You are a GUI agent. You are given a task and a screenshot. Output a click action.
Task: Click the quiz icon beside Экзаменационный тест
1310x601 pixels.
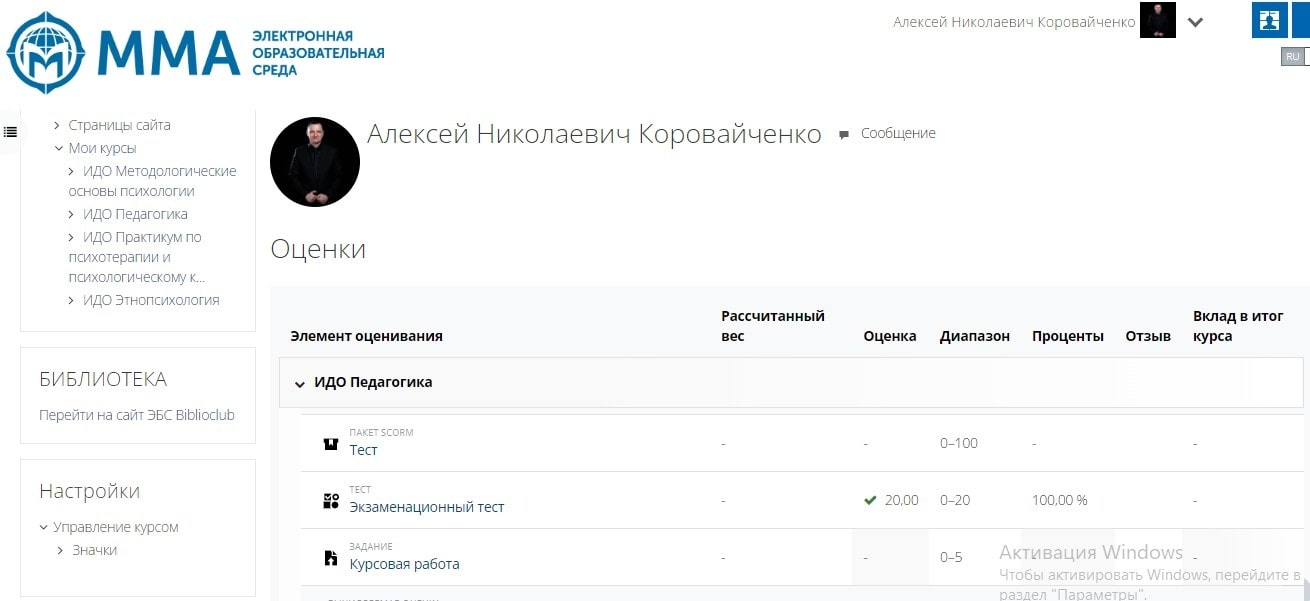click(x=331, y=498)
